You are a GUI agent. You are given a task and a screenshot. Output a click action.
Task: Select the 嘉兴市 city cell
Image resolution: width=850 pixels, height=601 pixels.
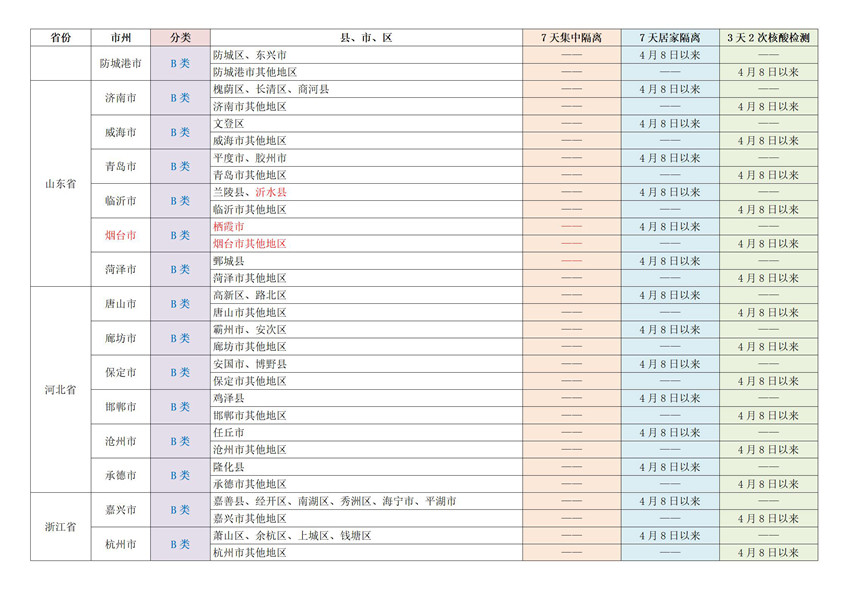pyautogui.click(x=120, y=509)
